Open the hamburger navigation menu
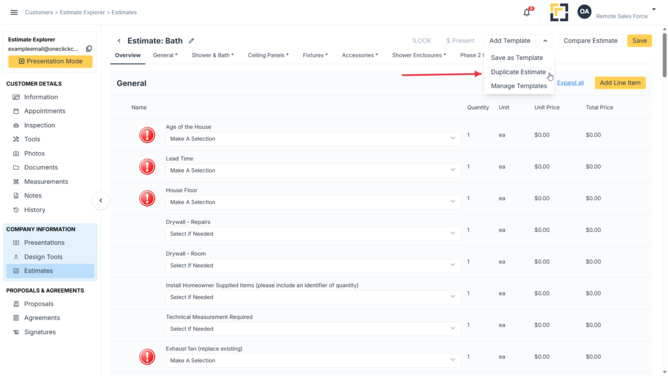 [14, 12]
